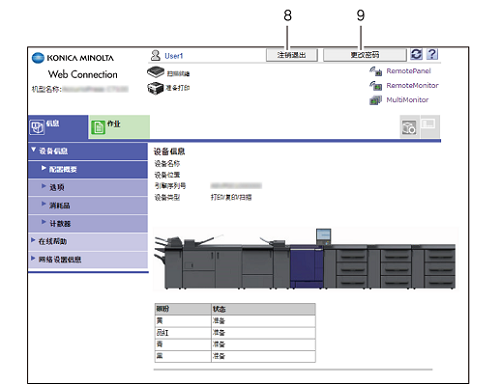Click the printer status icon beside 准备打印
This screenshot has height=384, width=500.
(x=156, y=88)
